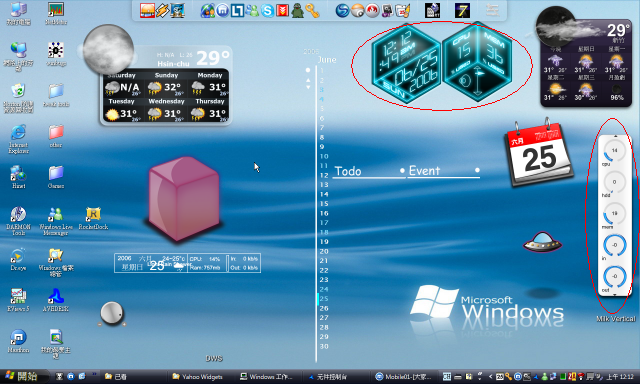Open Skype from the top dock
The width and height of the screenshot is (640, 384).
(267, 11)
